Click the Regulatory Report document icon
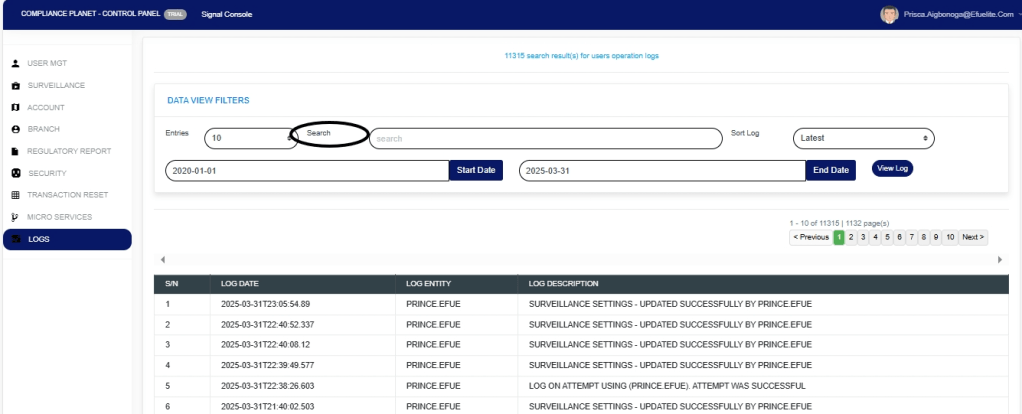1022x414 pixels. pyautogui.click(x=15, y=152)
